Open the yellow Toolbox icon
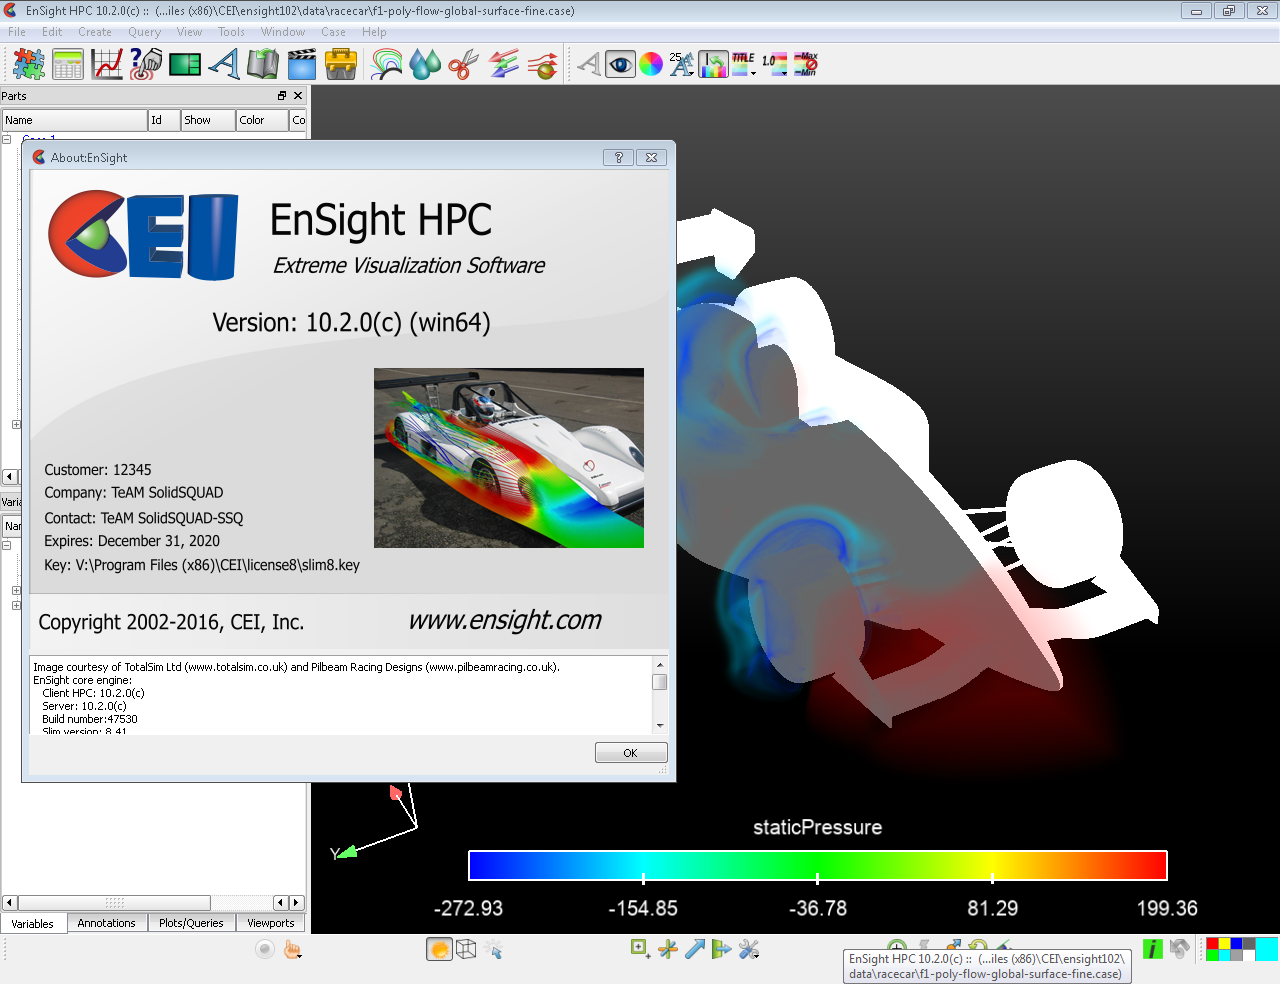The height and width of the screenshot is (984, 1280). point(341,64)
